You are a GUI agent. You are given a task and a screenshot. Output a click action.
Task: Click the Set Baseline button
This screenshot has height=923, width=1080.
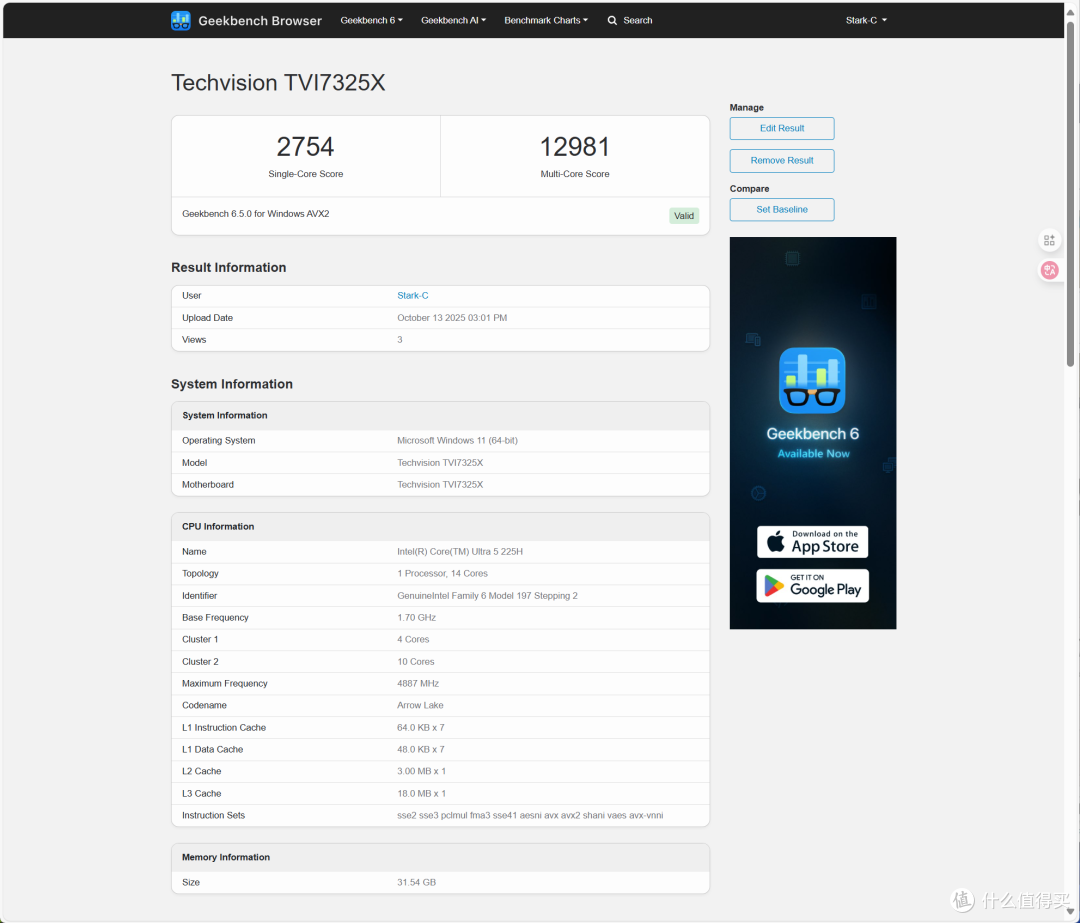(x=782, y=209)
